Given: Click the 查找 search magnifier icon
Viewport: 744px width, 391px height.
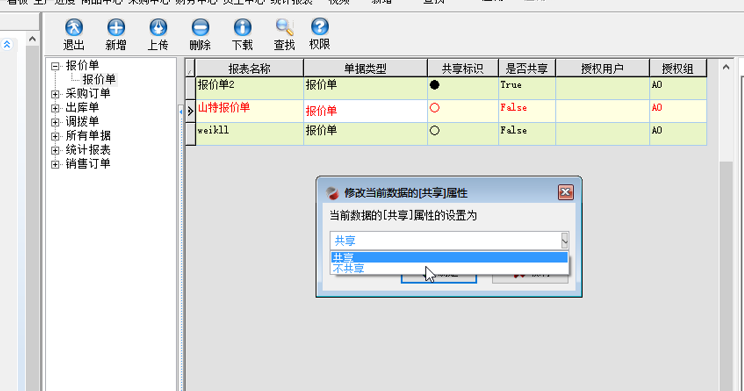Looking at the screenshot, I should tap(284, 28).
